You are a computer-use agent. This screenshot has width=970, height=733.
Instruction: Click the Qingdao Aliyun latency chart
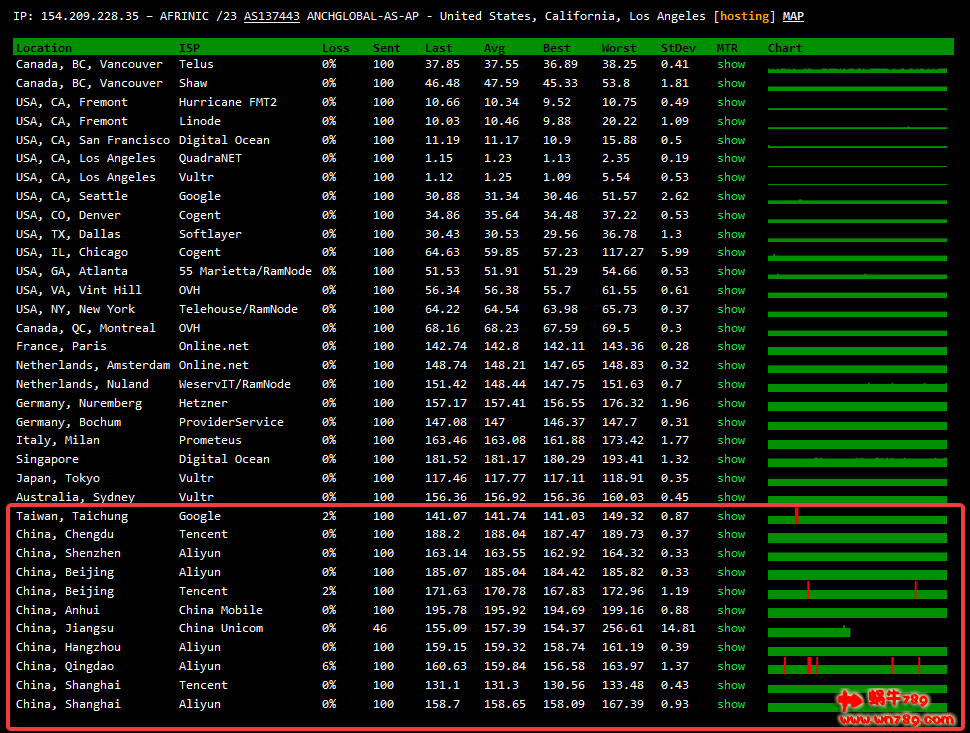pyautogui.click(x=857, y=667)
